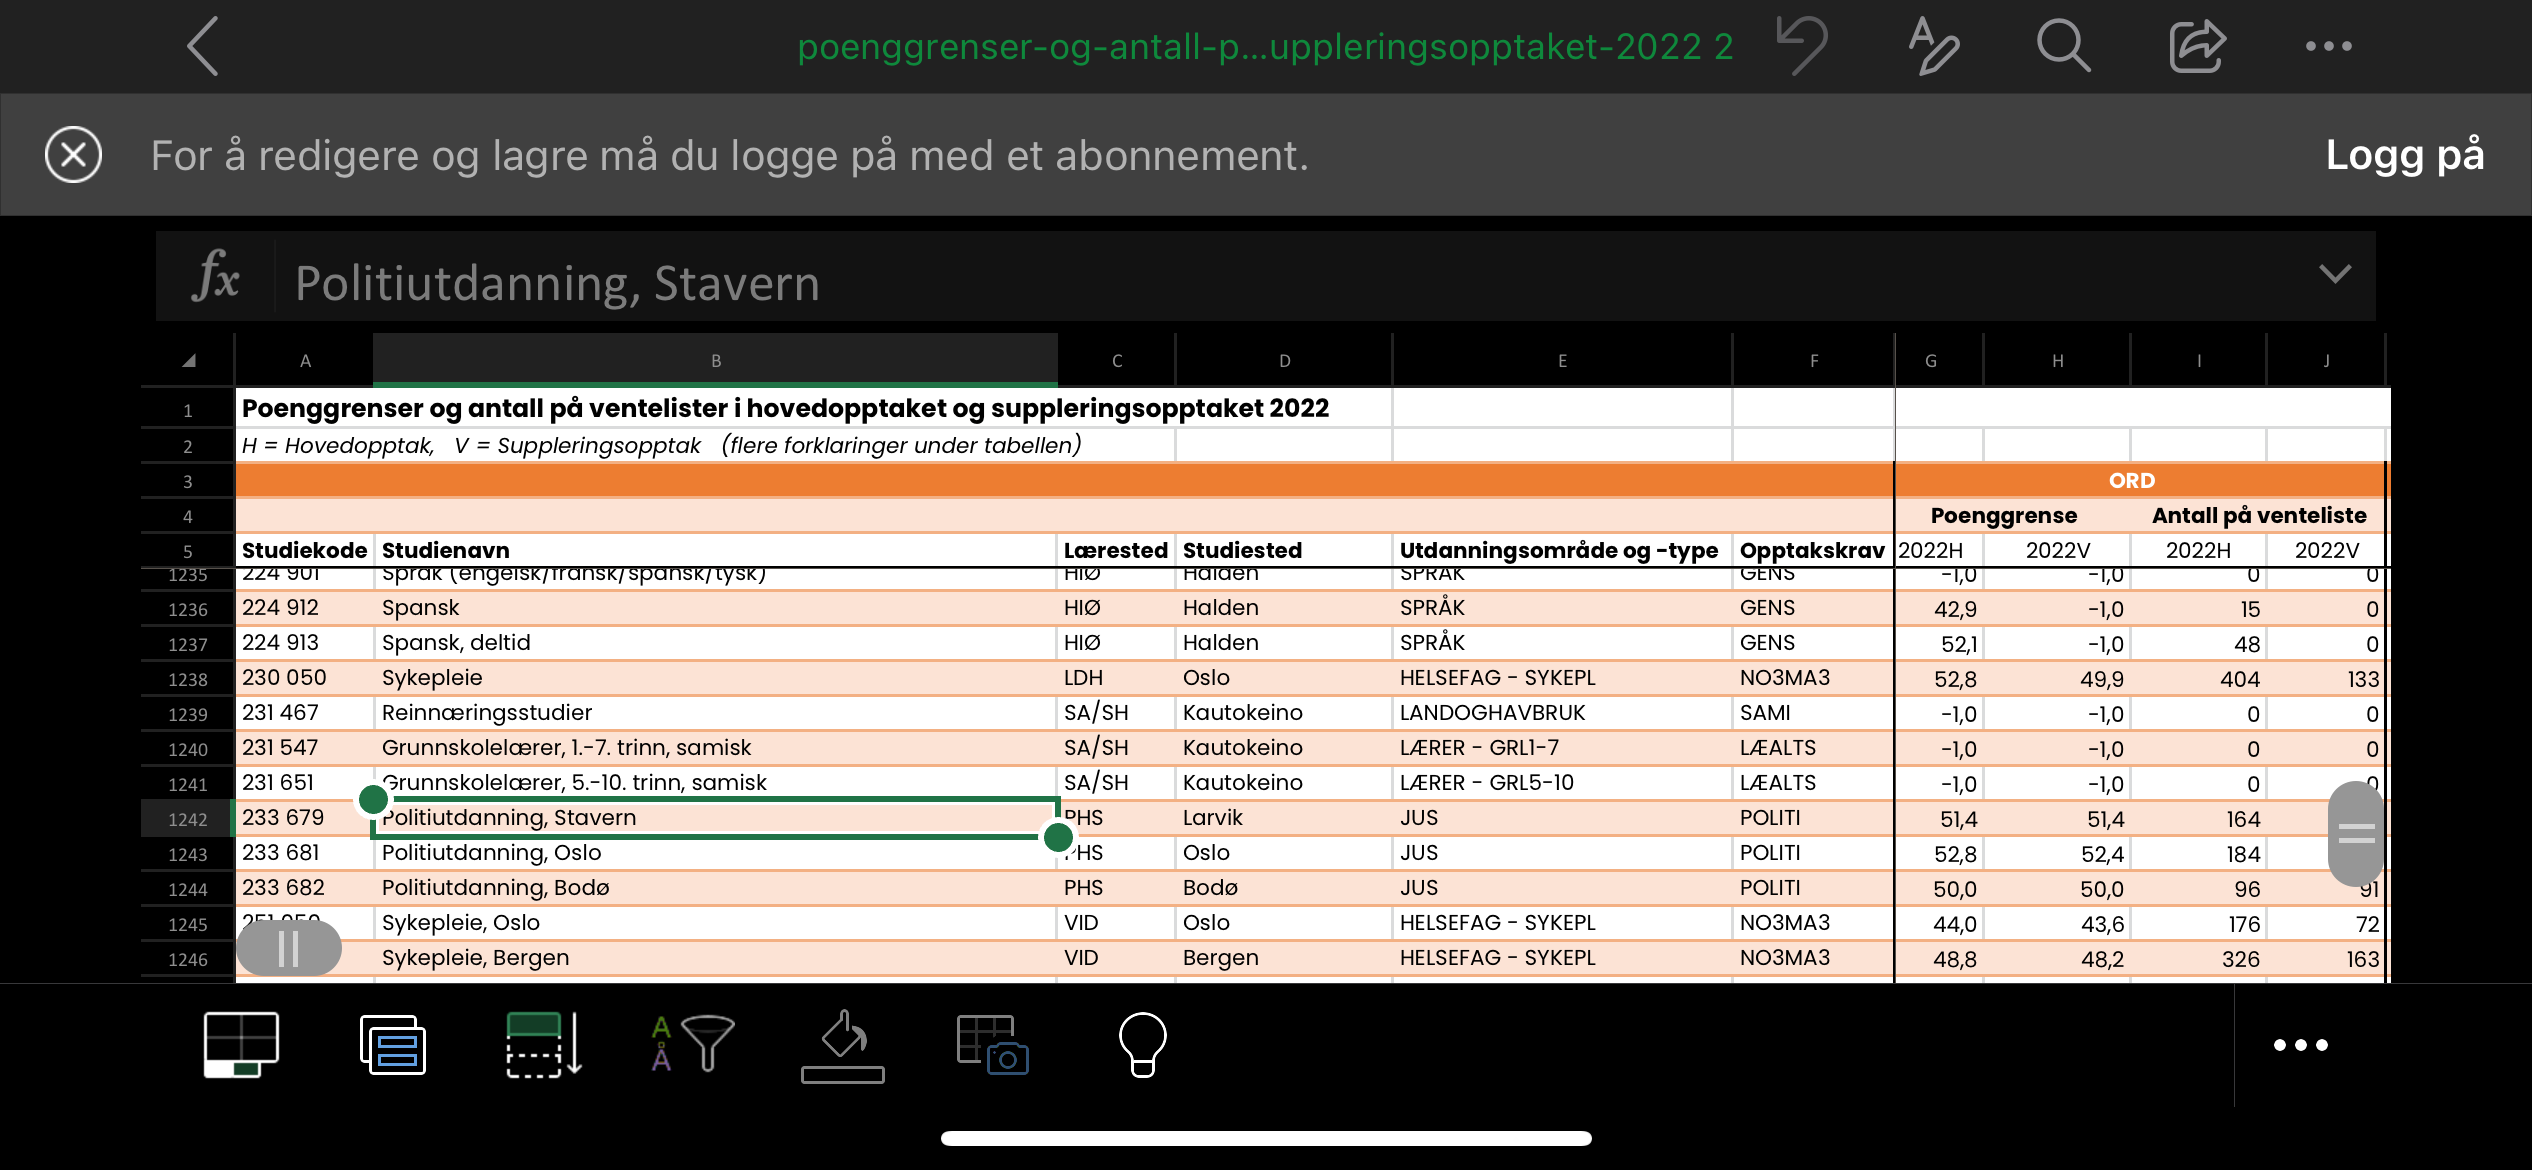Select column C header

pos(1117,361)
